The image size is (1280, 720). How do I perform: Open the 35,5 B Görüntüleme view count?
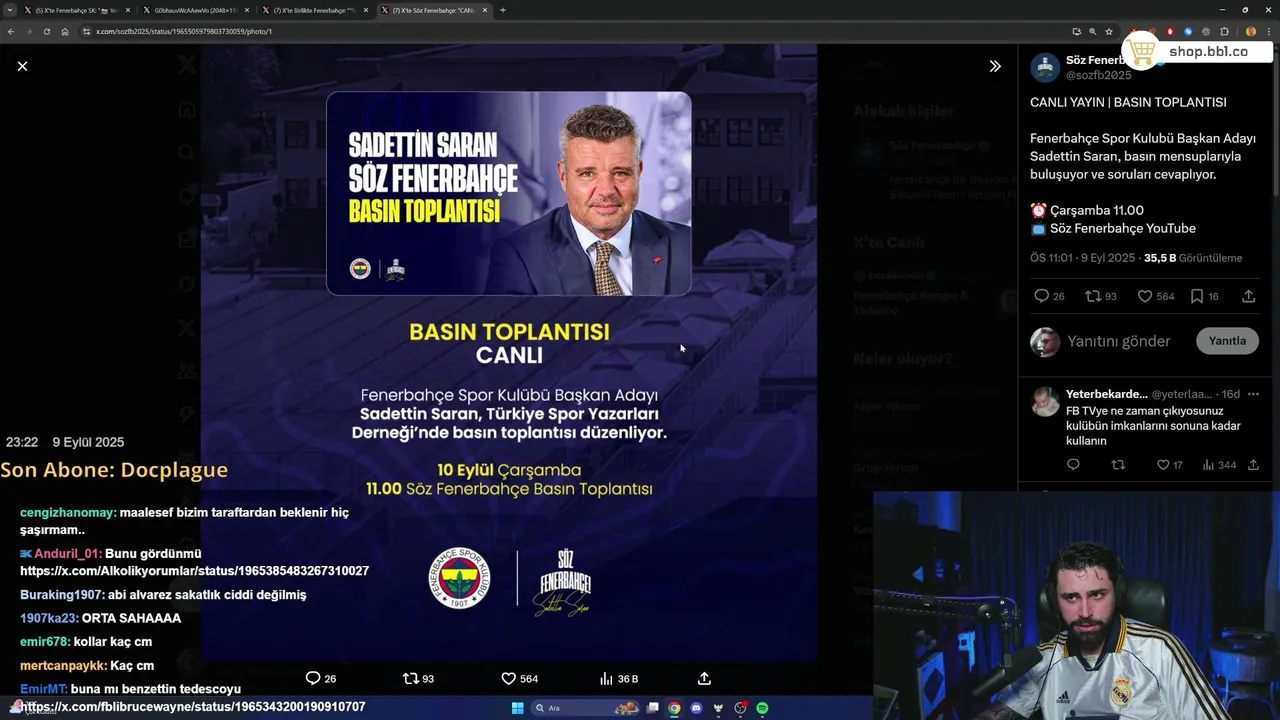[x=1192, y=258]
